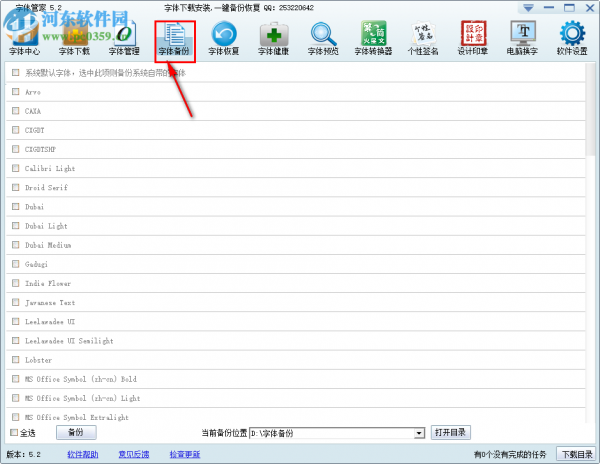Open the 个性签名 signature icon
The width and height of the screenshot is (600, 464).
(423, 39)
